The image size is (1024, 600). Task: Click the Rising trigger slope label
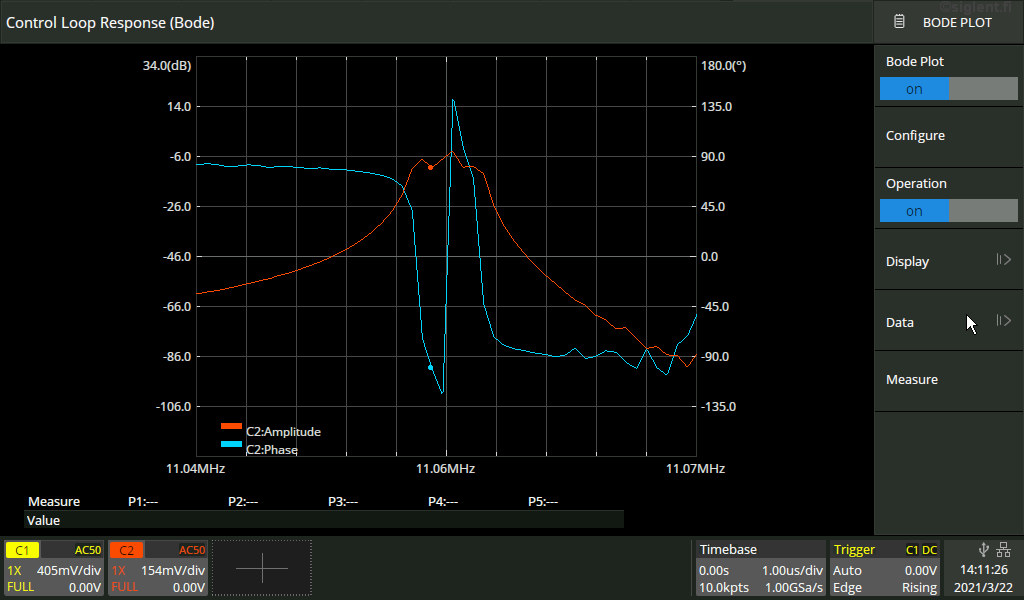click(x=920, y=588)
